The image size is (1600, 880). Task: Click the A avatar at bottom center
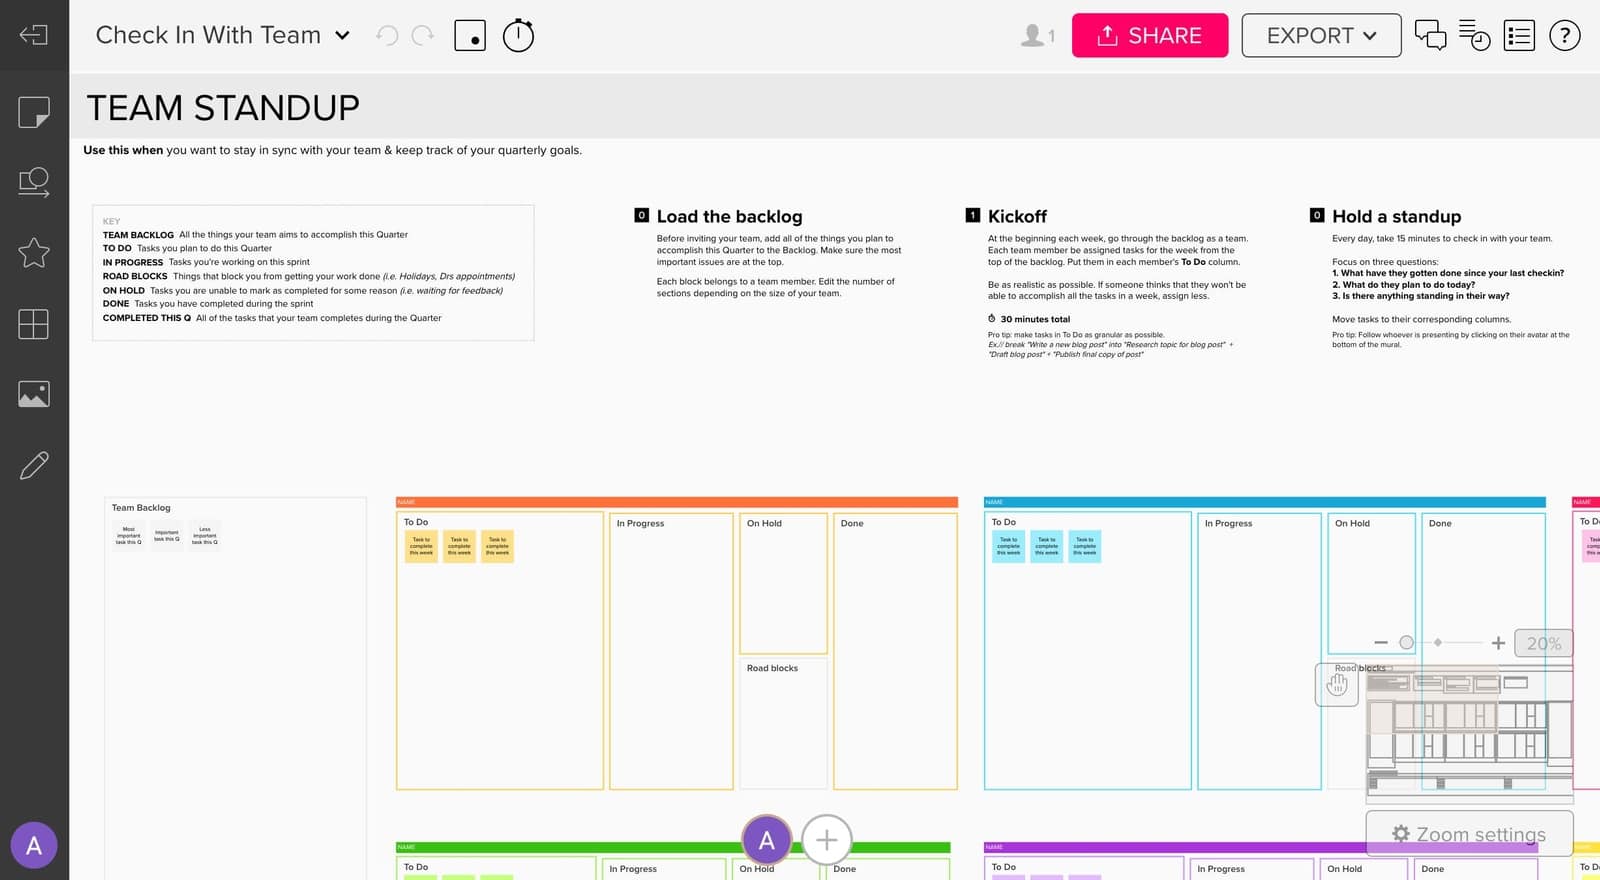pyautogui.click(x=767, y=840)
